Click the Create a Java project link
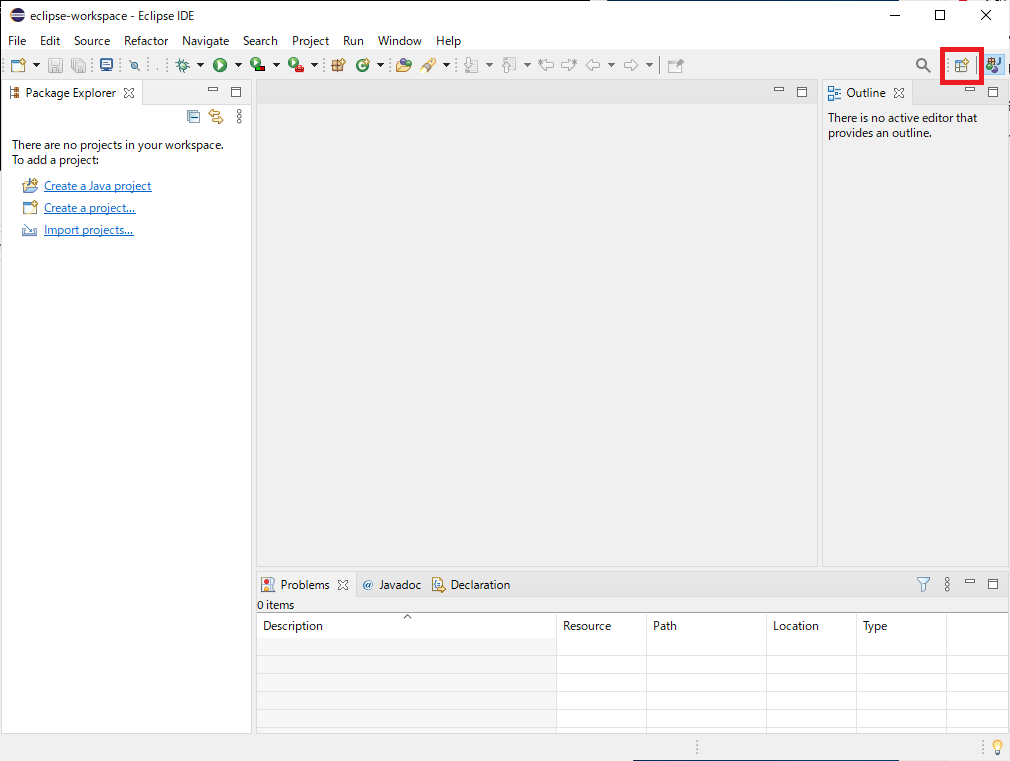The image size is (1010, 761). click(97, 186)
